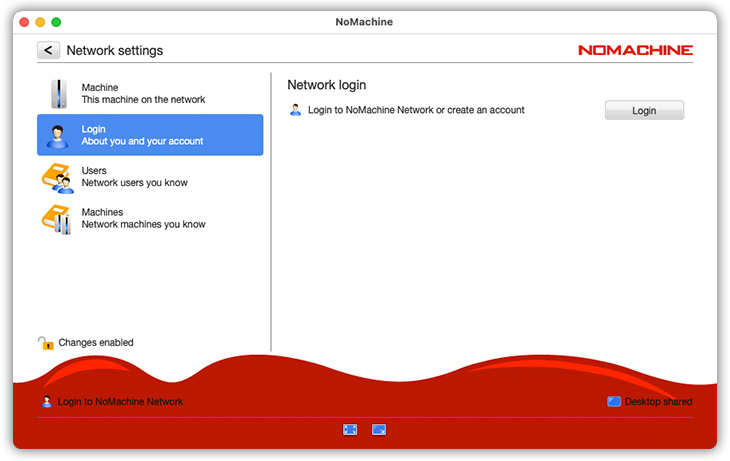
Task: Click Login to NoMachine Network footer link
Action: [x=120, y=402]
